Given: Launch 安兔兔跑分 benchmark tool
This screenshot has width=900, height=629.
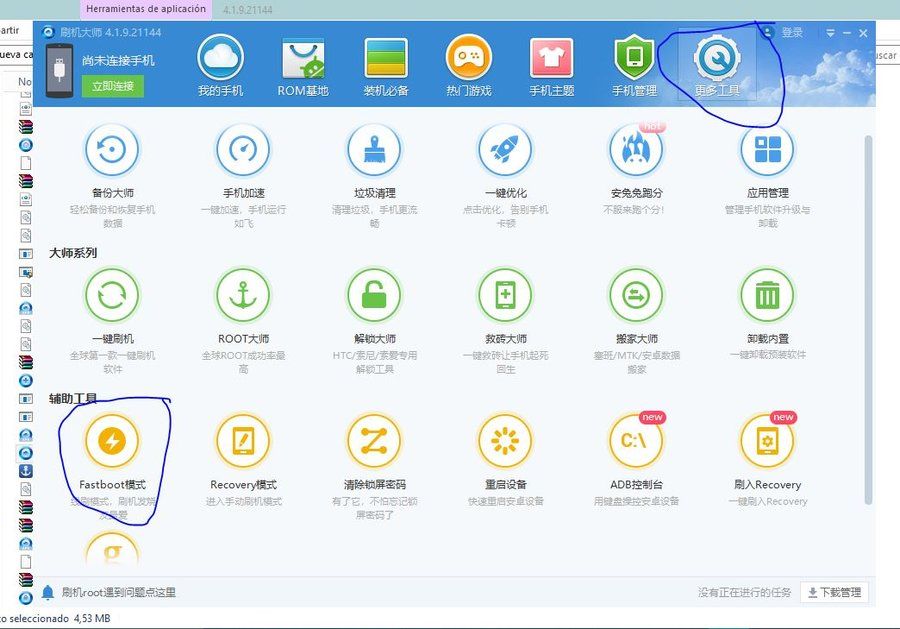Looking at the screenshot, I should coord(637,149).
